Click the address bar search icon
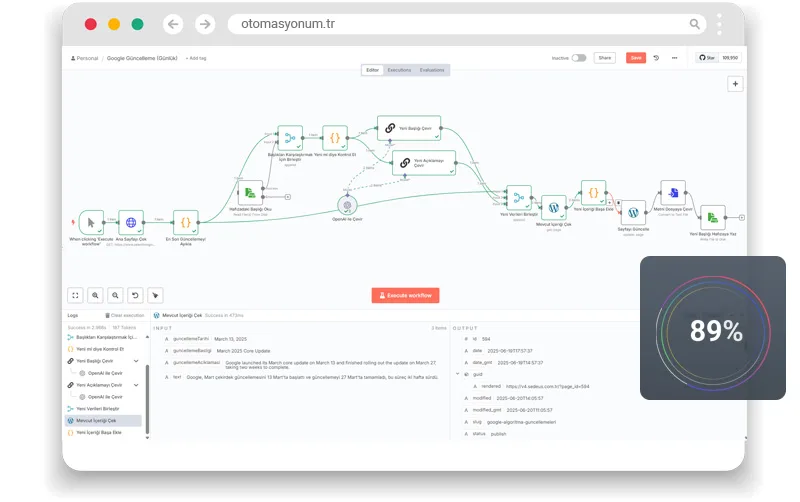Image resolution: width=800 pixels, height=502 pixels. (694, 24)
